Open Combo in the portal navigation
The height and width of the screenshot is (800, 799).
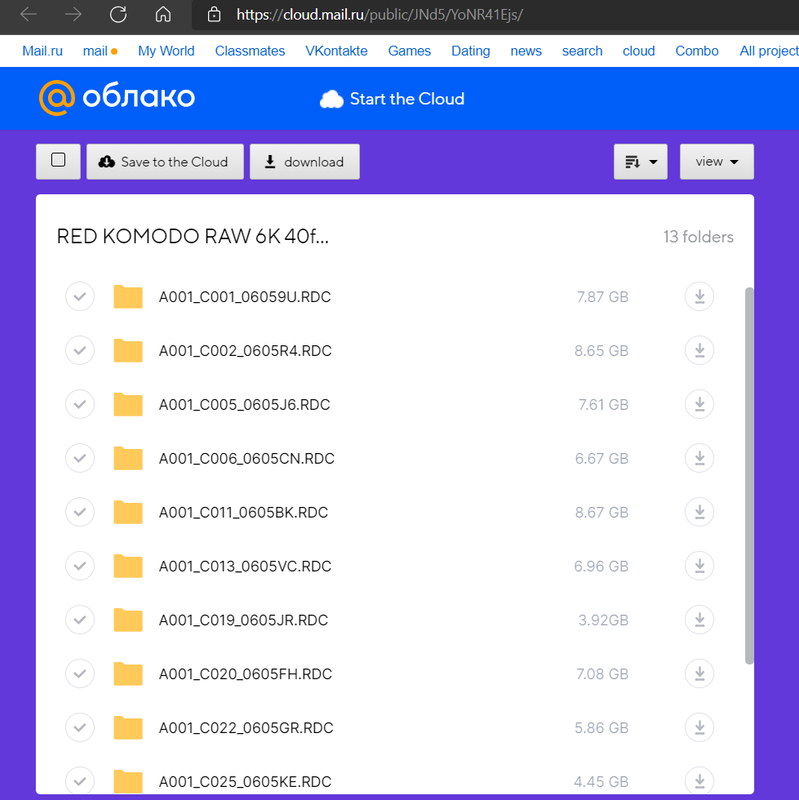697,51
